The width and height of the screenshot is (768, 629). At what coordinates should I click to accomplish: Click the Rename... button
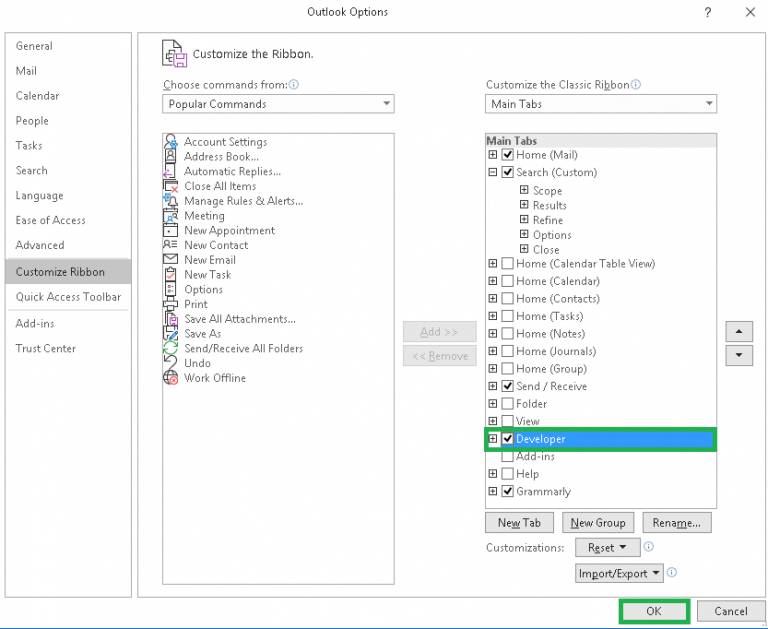677,523
